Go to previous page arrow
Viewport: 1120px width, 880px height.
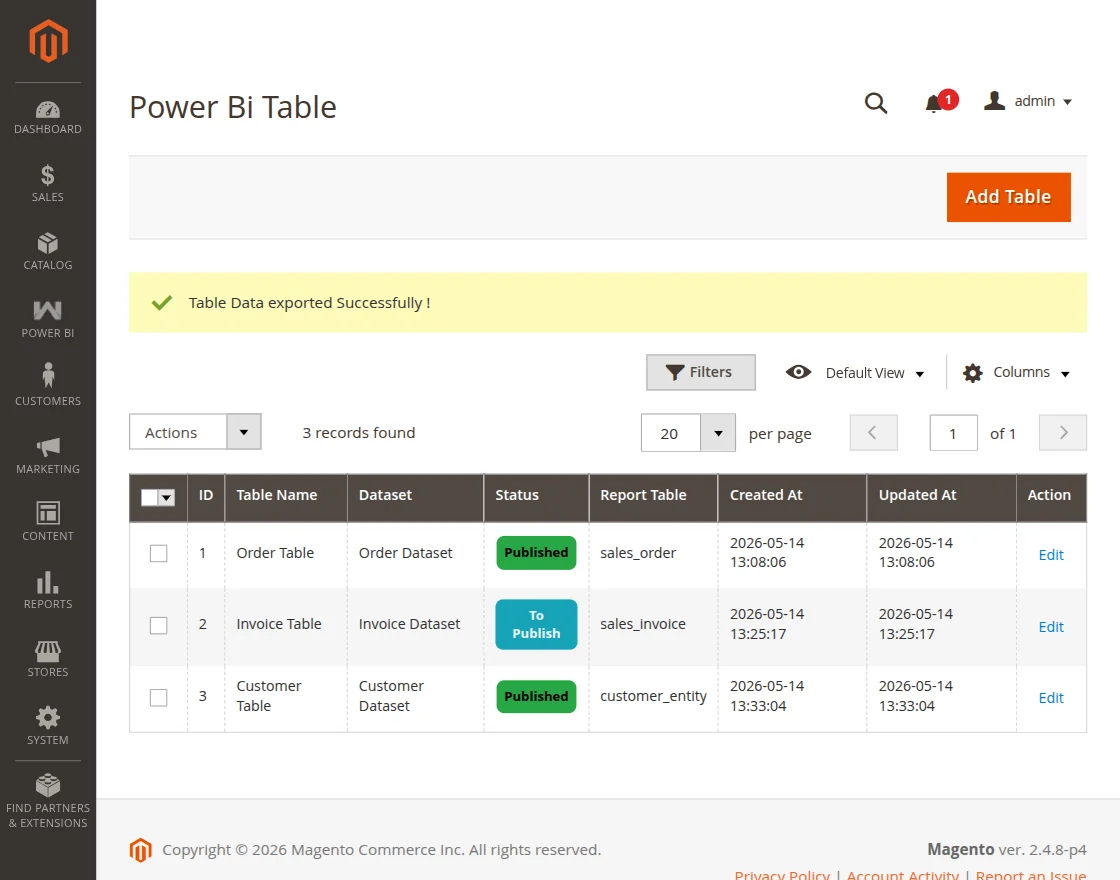[x=873, y=433]
